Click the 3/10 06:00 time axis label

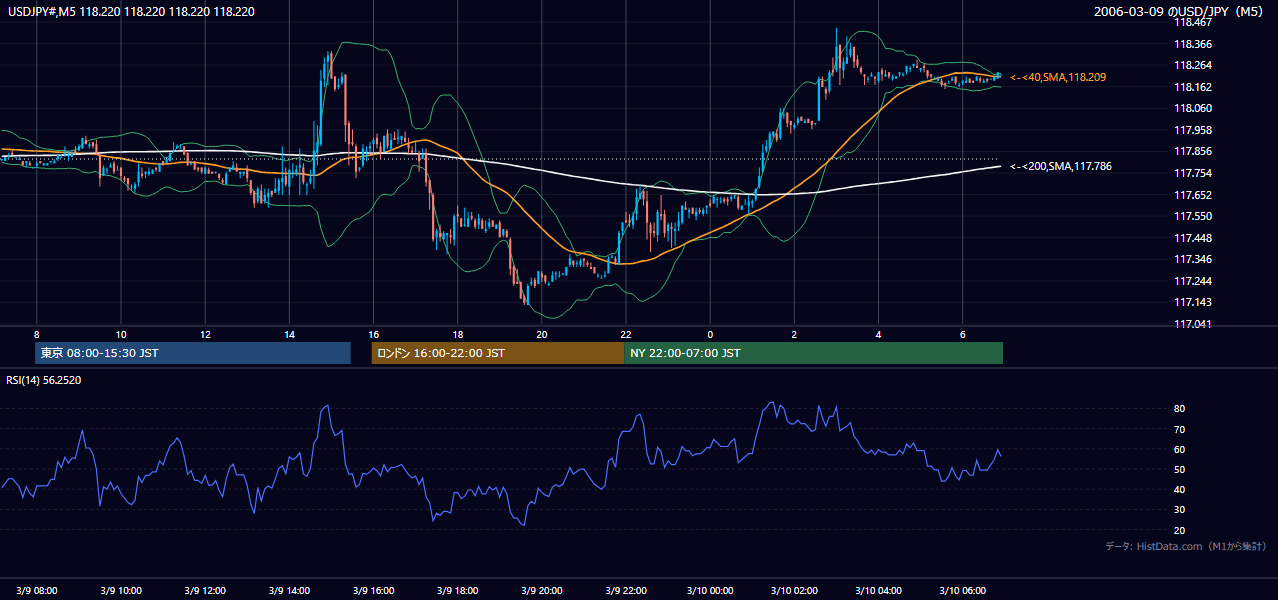click(x=962, y=590)
